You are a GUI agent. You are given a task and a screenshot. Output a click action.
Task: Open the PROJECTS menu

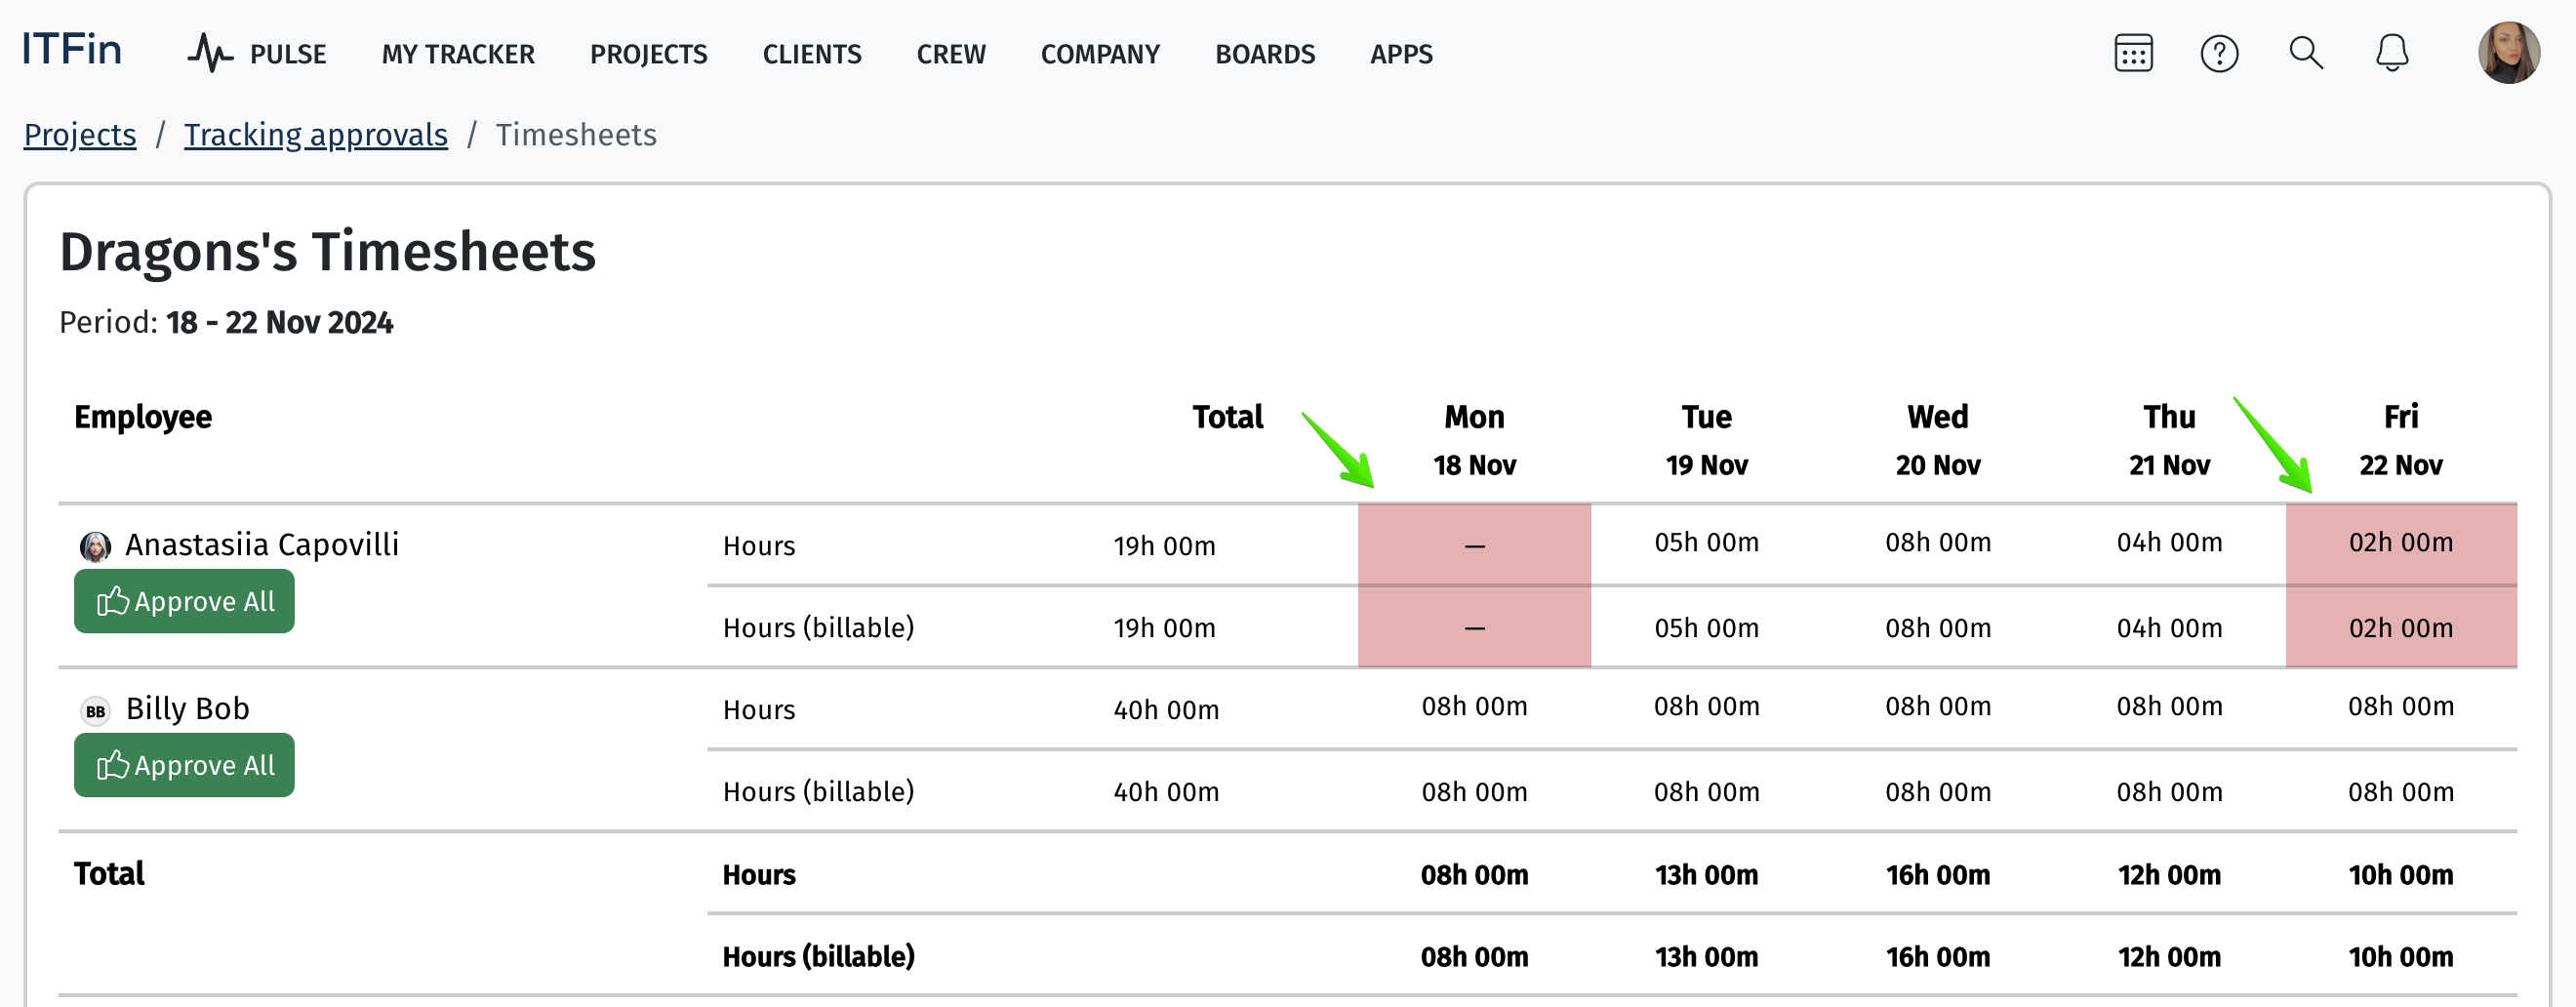click(648, 54)
